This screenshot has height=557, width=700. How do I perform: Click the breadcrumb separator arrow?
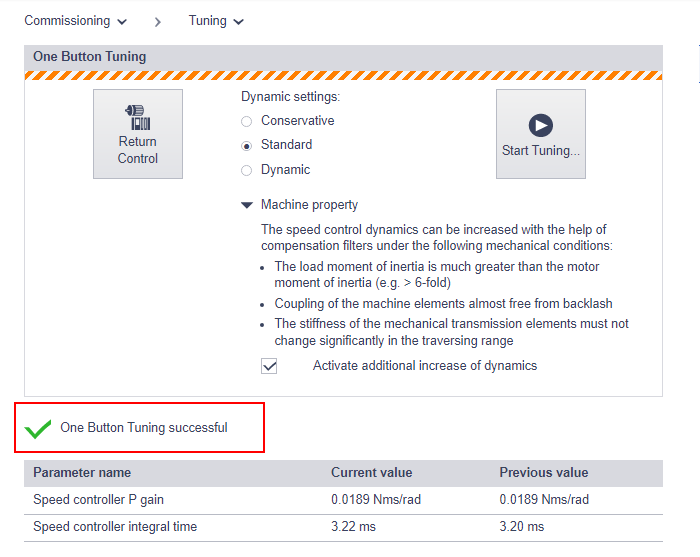point(158,22)
